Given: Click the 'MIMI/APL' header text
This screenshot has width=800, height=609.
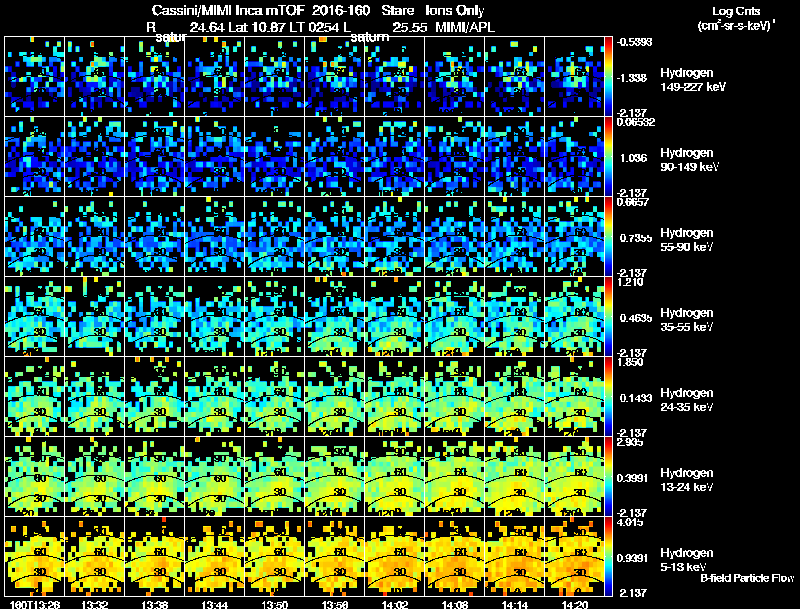Looking at the screenshot, I should click(x=464, y=27).
